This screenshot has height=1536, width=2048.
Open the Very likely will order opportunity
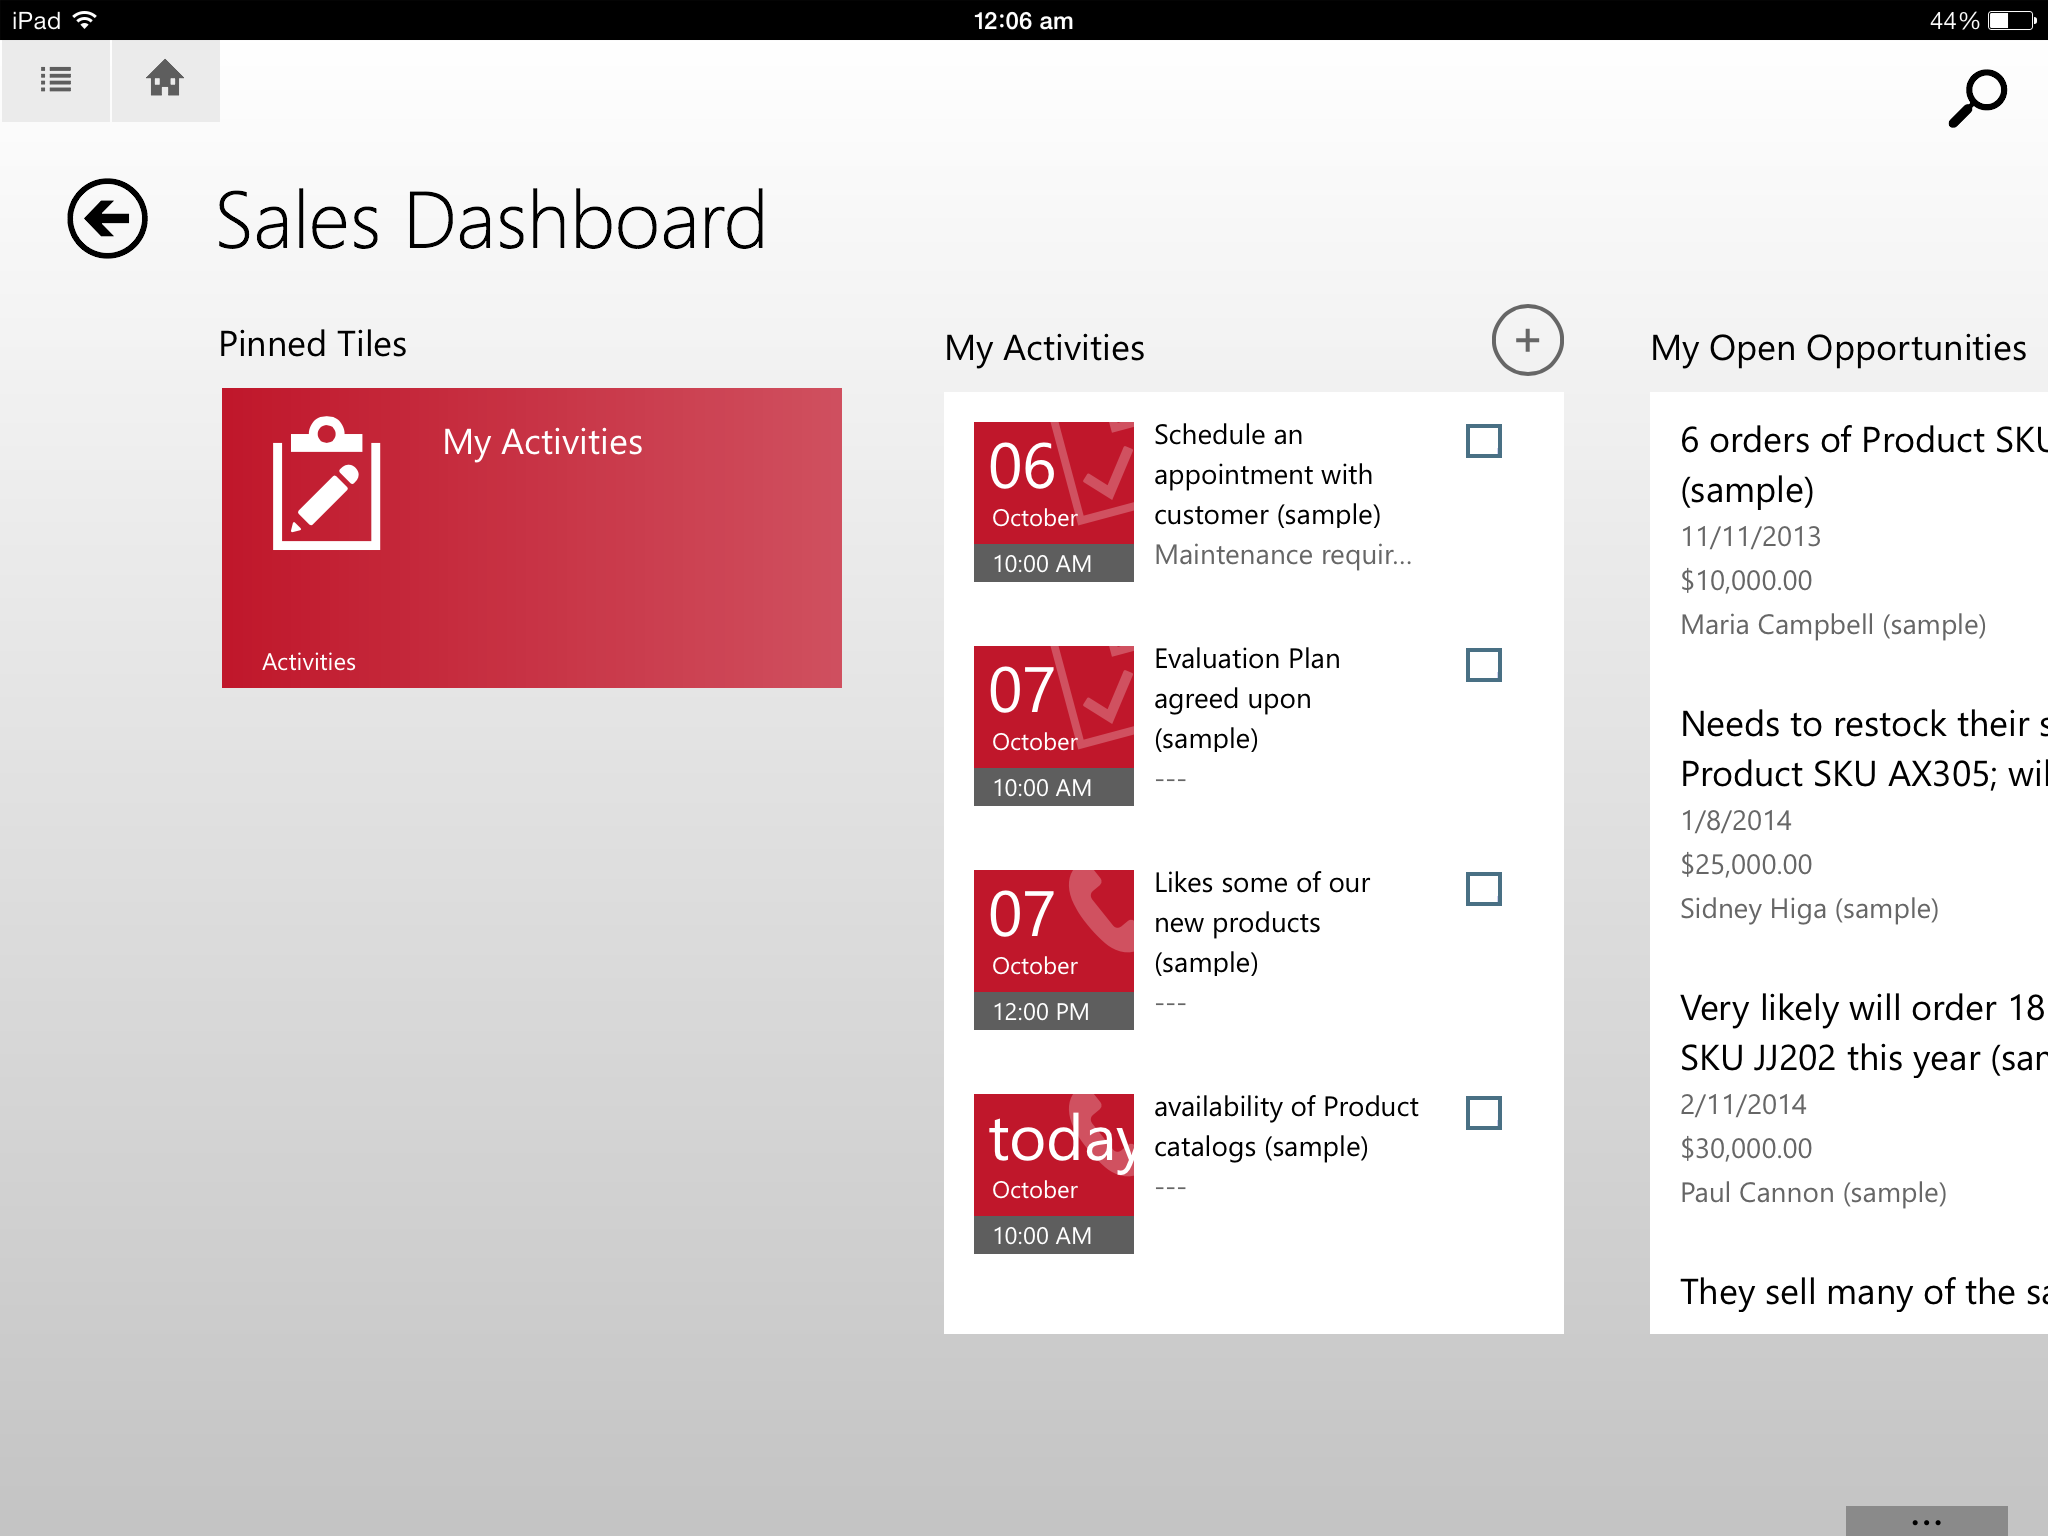coord(1860,1032)
